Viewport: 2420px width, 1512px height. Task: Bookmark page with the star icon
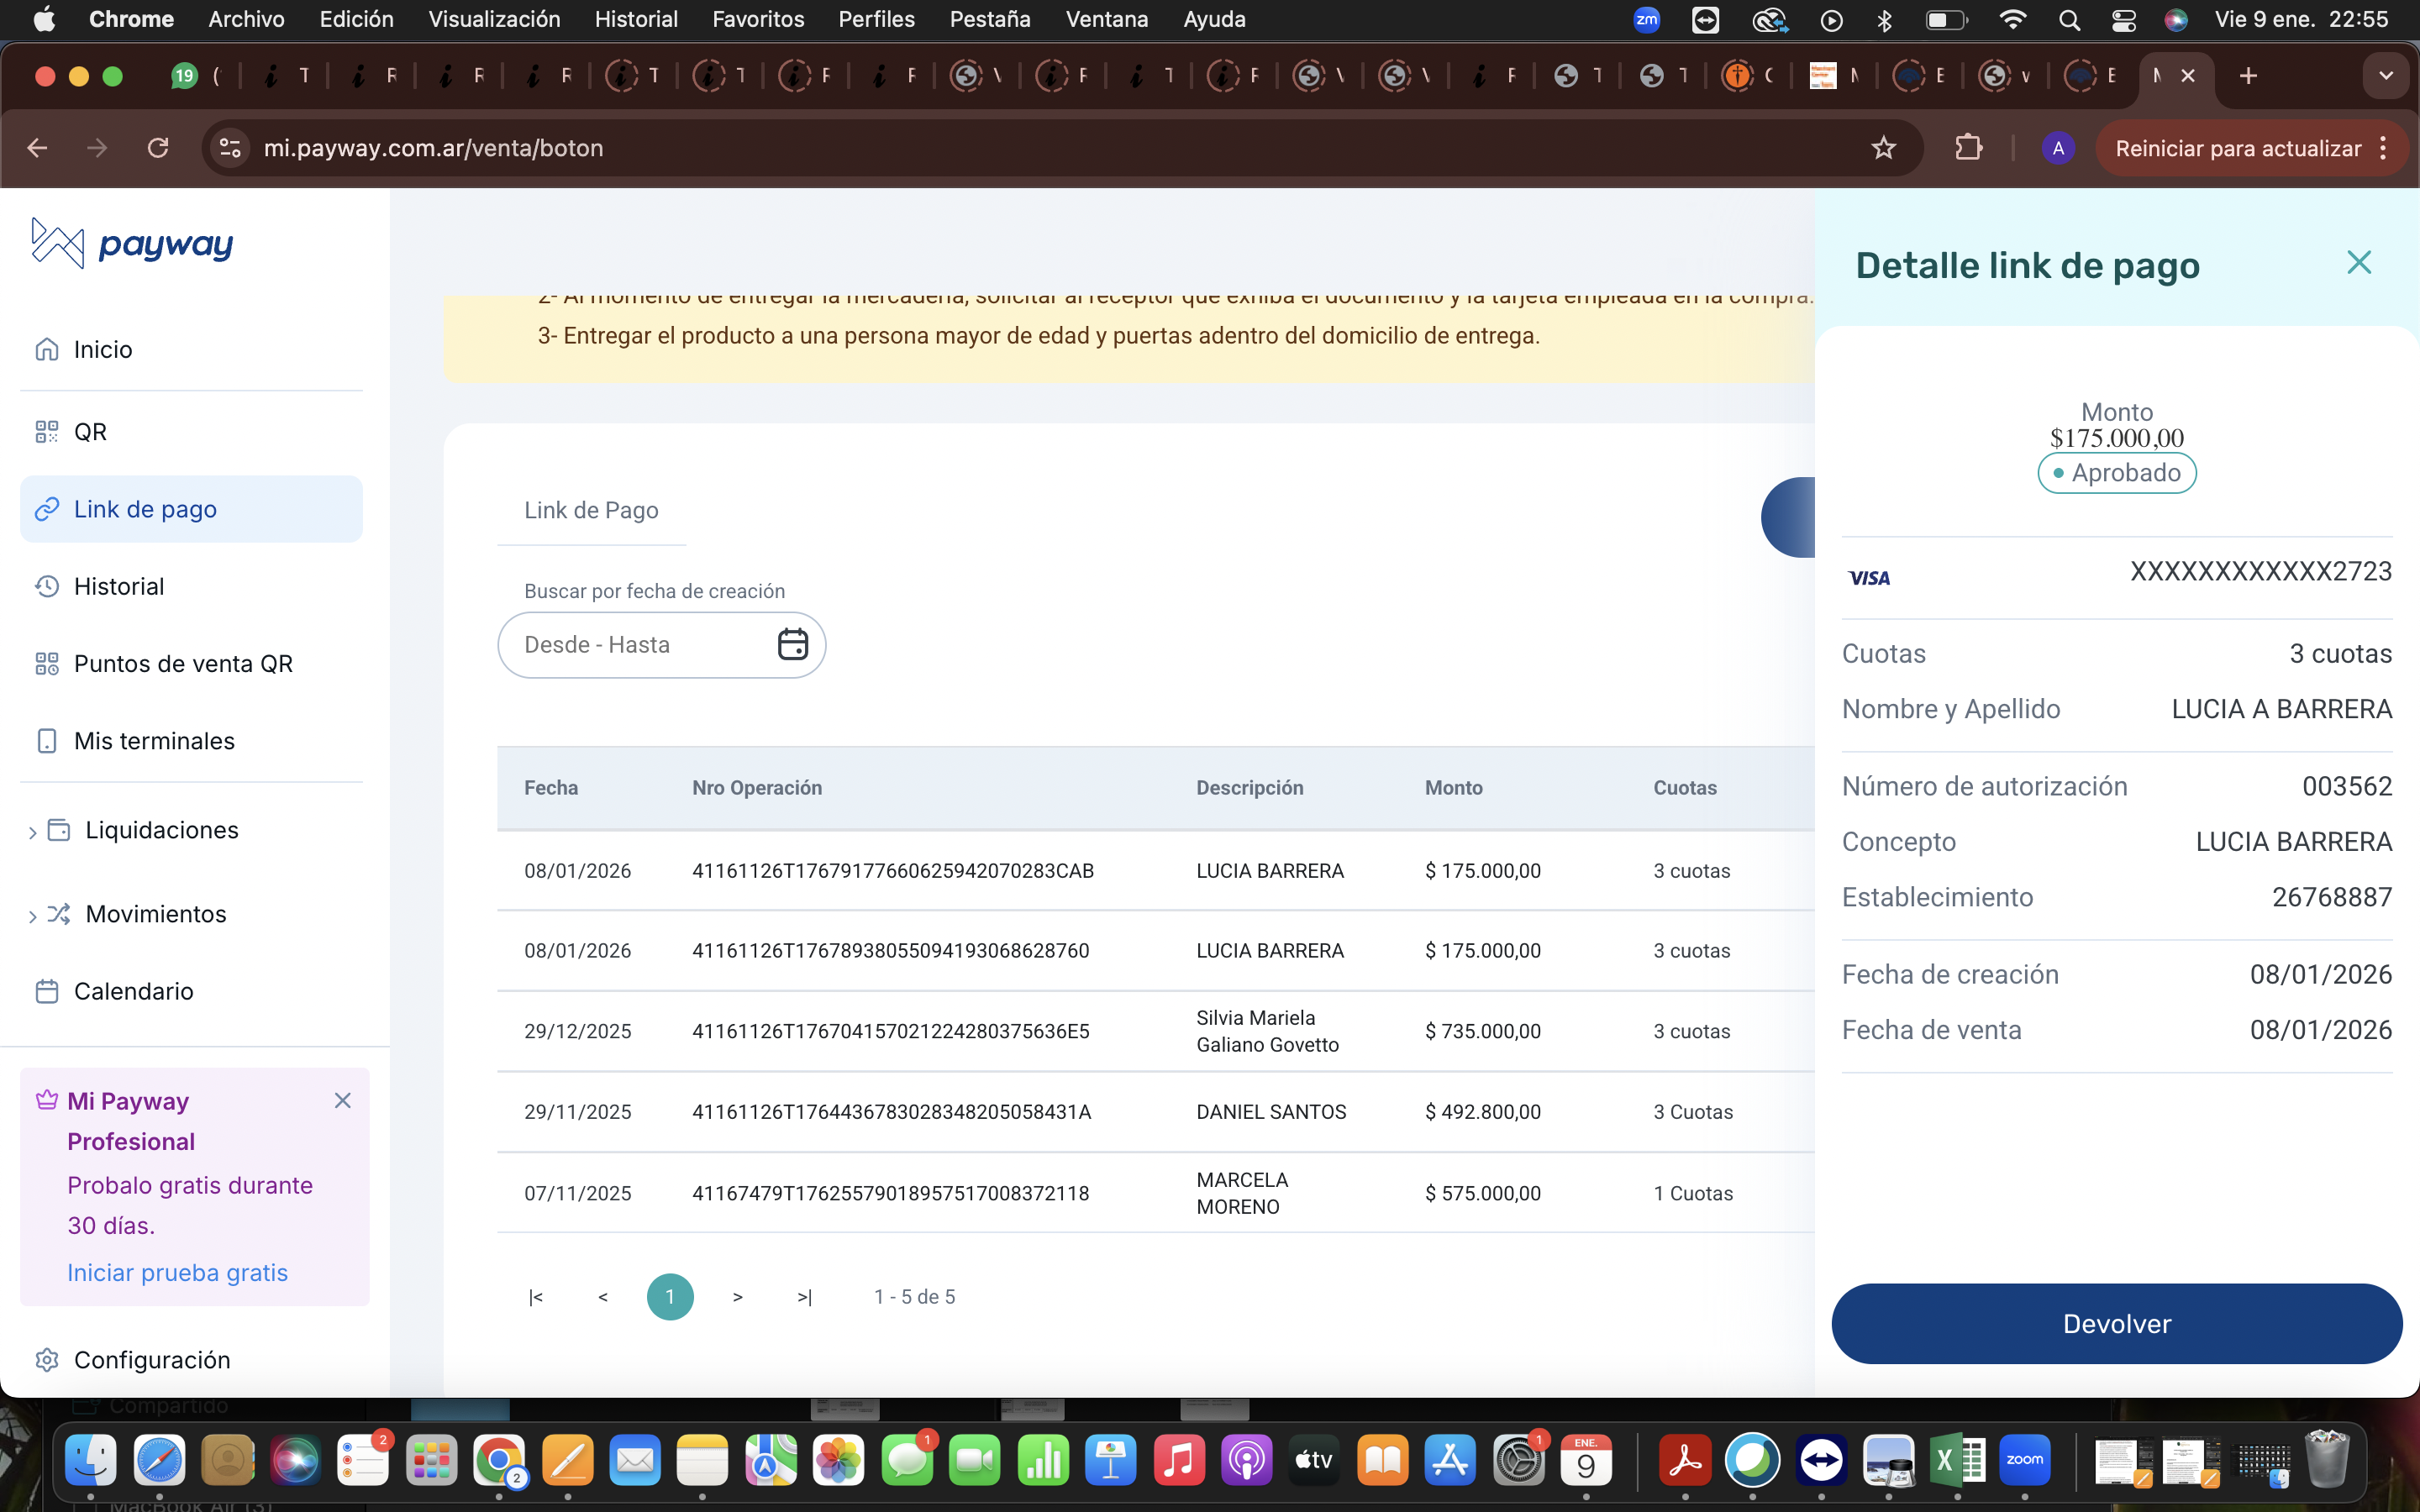point(1883,148)
